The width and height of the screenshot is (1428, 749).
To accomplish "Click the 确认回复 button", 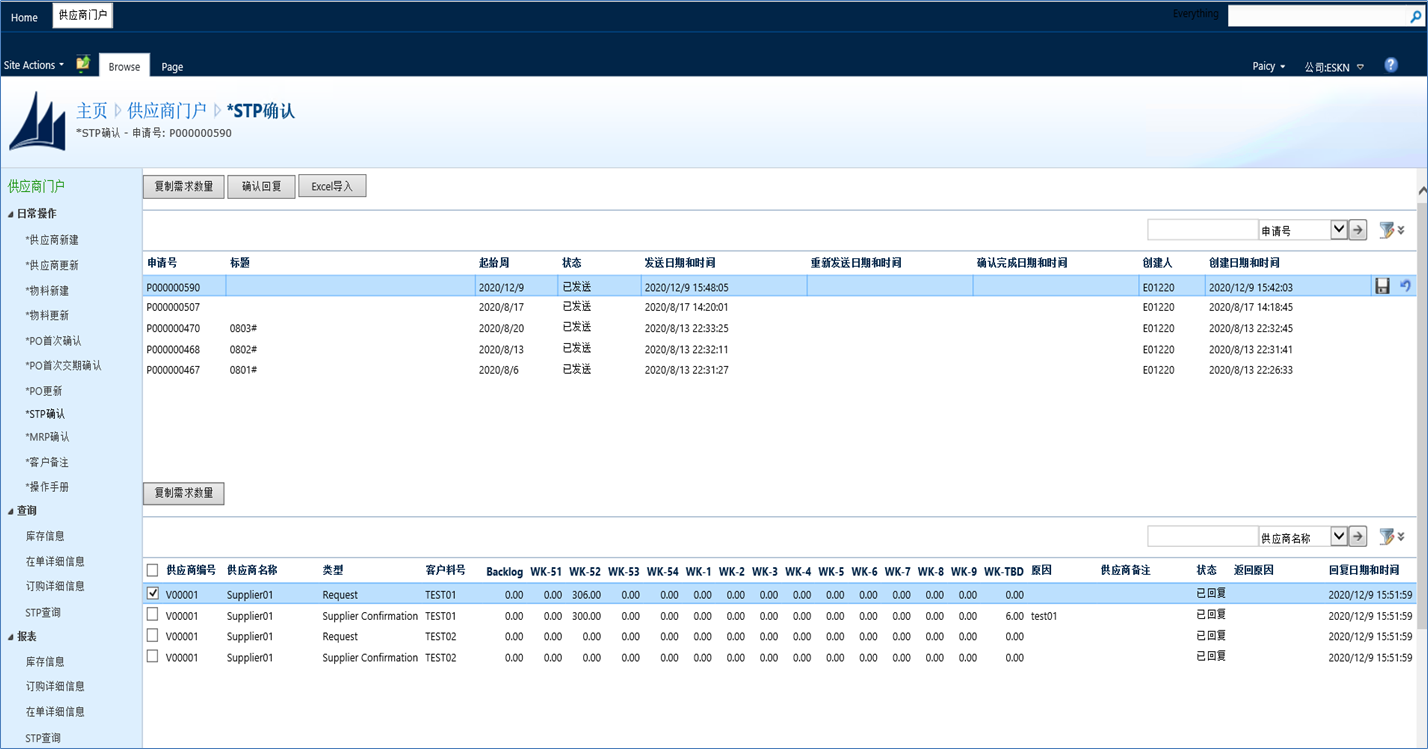I will pyautogui.click(x=262, y=186).
